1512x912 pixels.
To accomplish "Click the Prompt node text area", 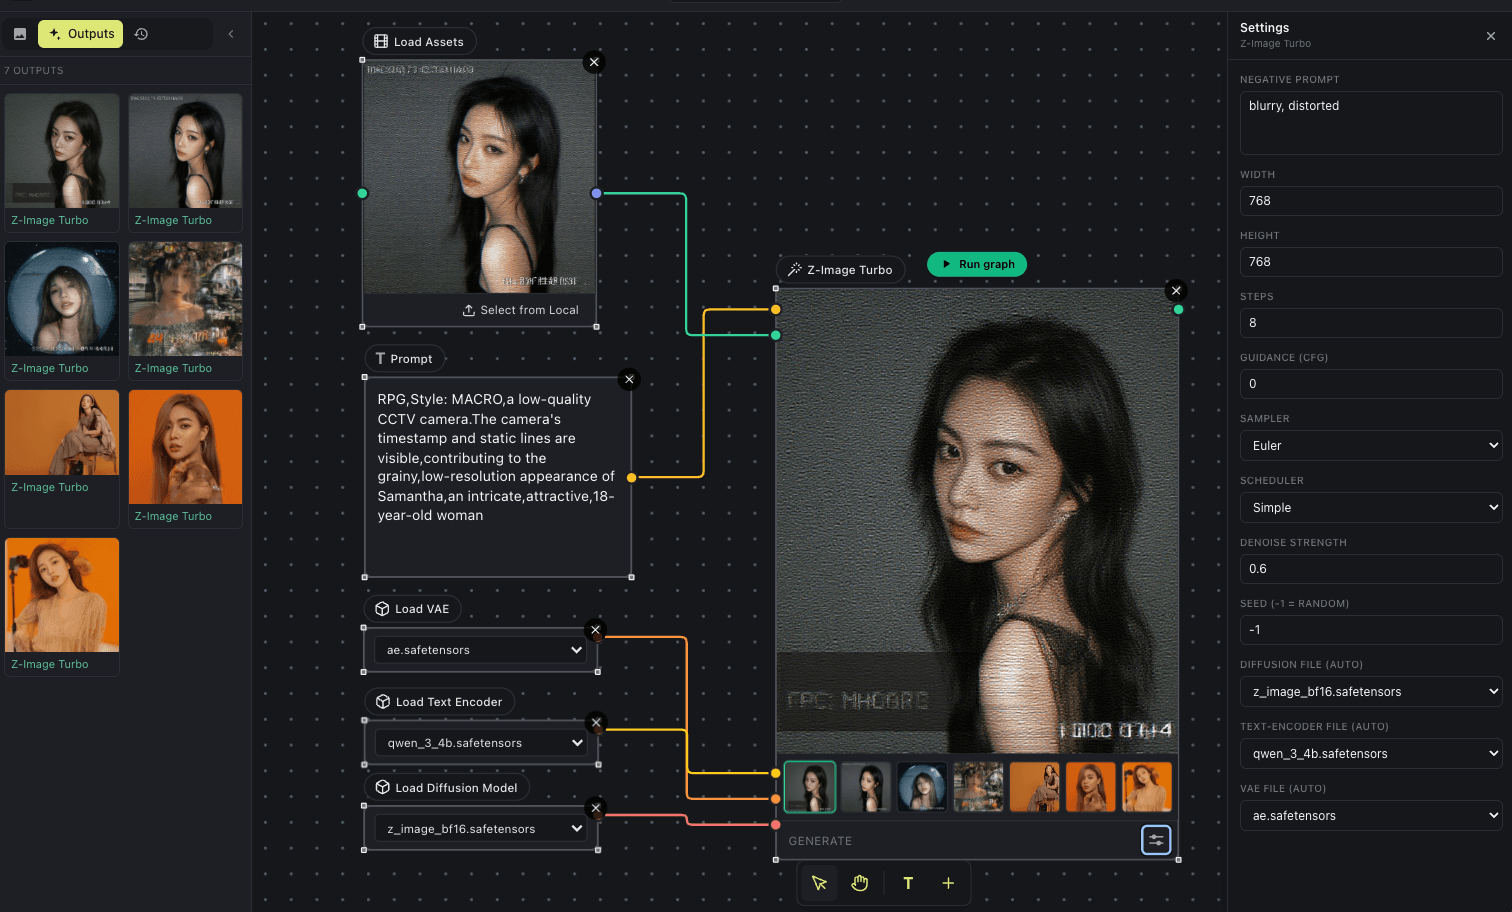I will tap(498, 477).
